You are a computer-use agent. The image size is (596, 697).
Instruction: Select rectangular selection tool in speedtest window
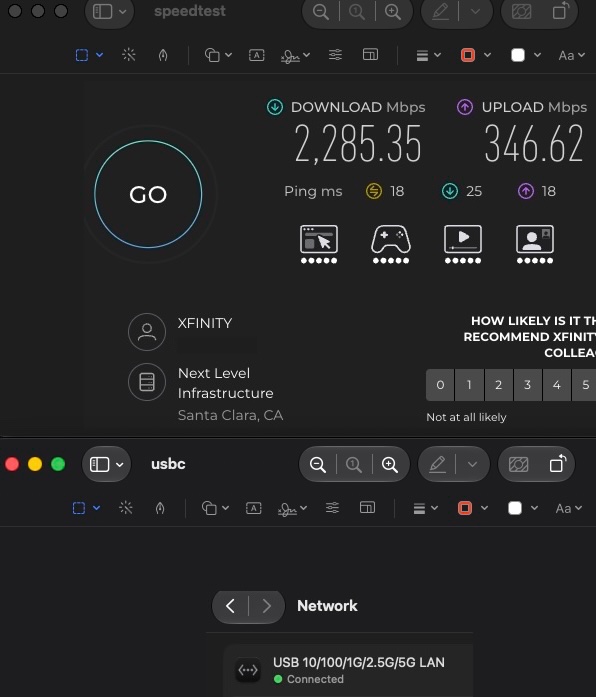[x=82, y=55]
